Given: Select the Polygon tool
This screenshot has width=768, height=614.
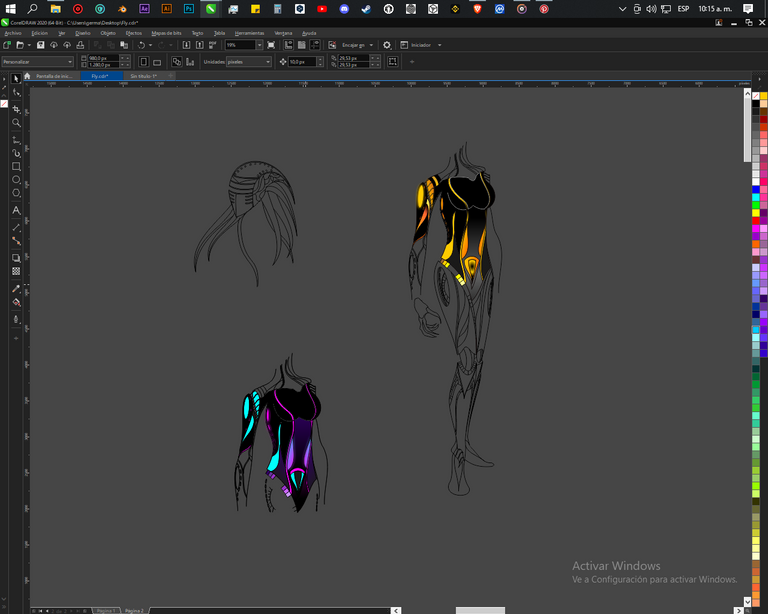Looking at the screenshot, I should pyautogui.click(x=16, y=193).
